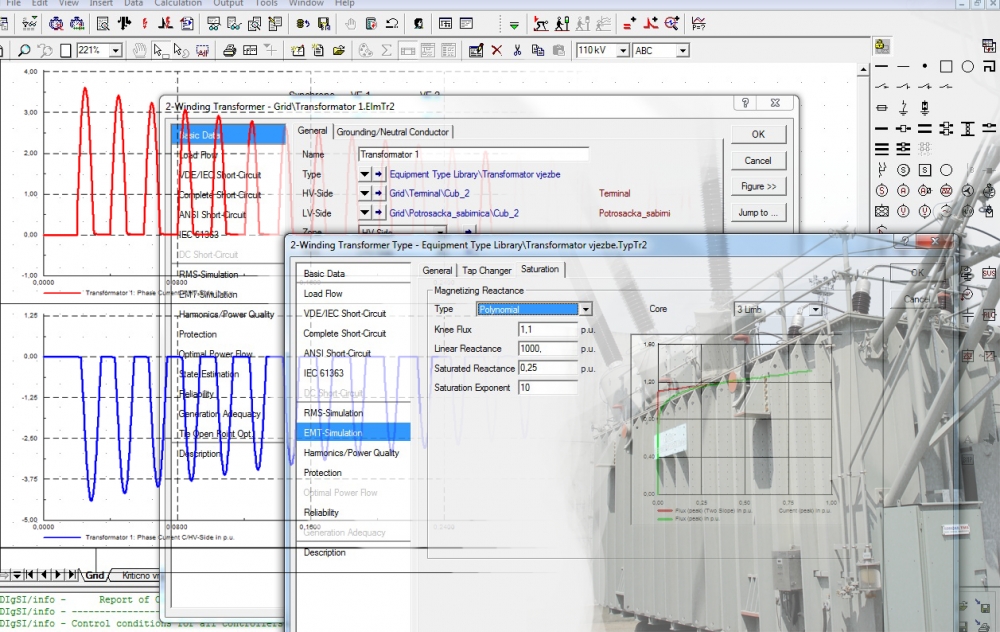Select the boxed S element in palette
1000x632 pixels.
(x=925, y=170)
